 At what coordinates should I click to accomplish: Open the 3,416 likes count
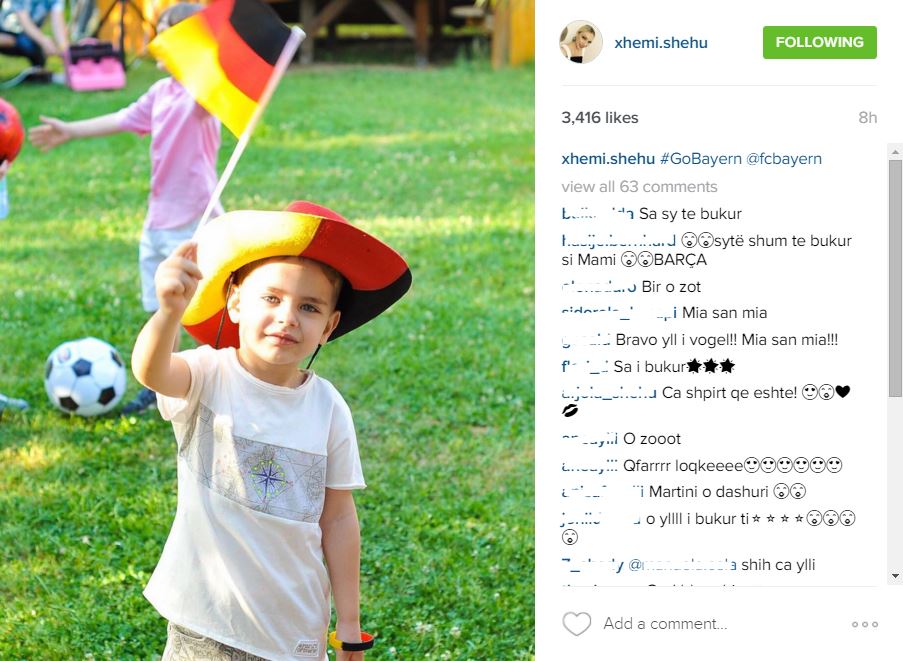click(600, 117)
